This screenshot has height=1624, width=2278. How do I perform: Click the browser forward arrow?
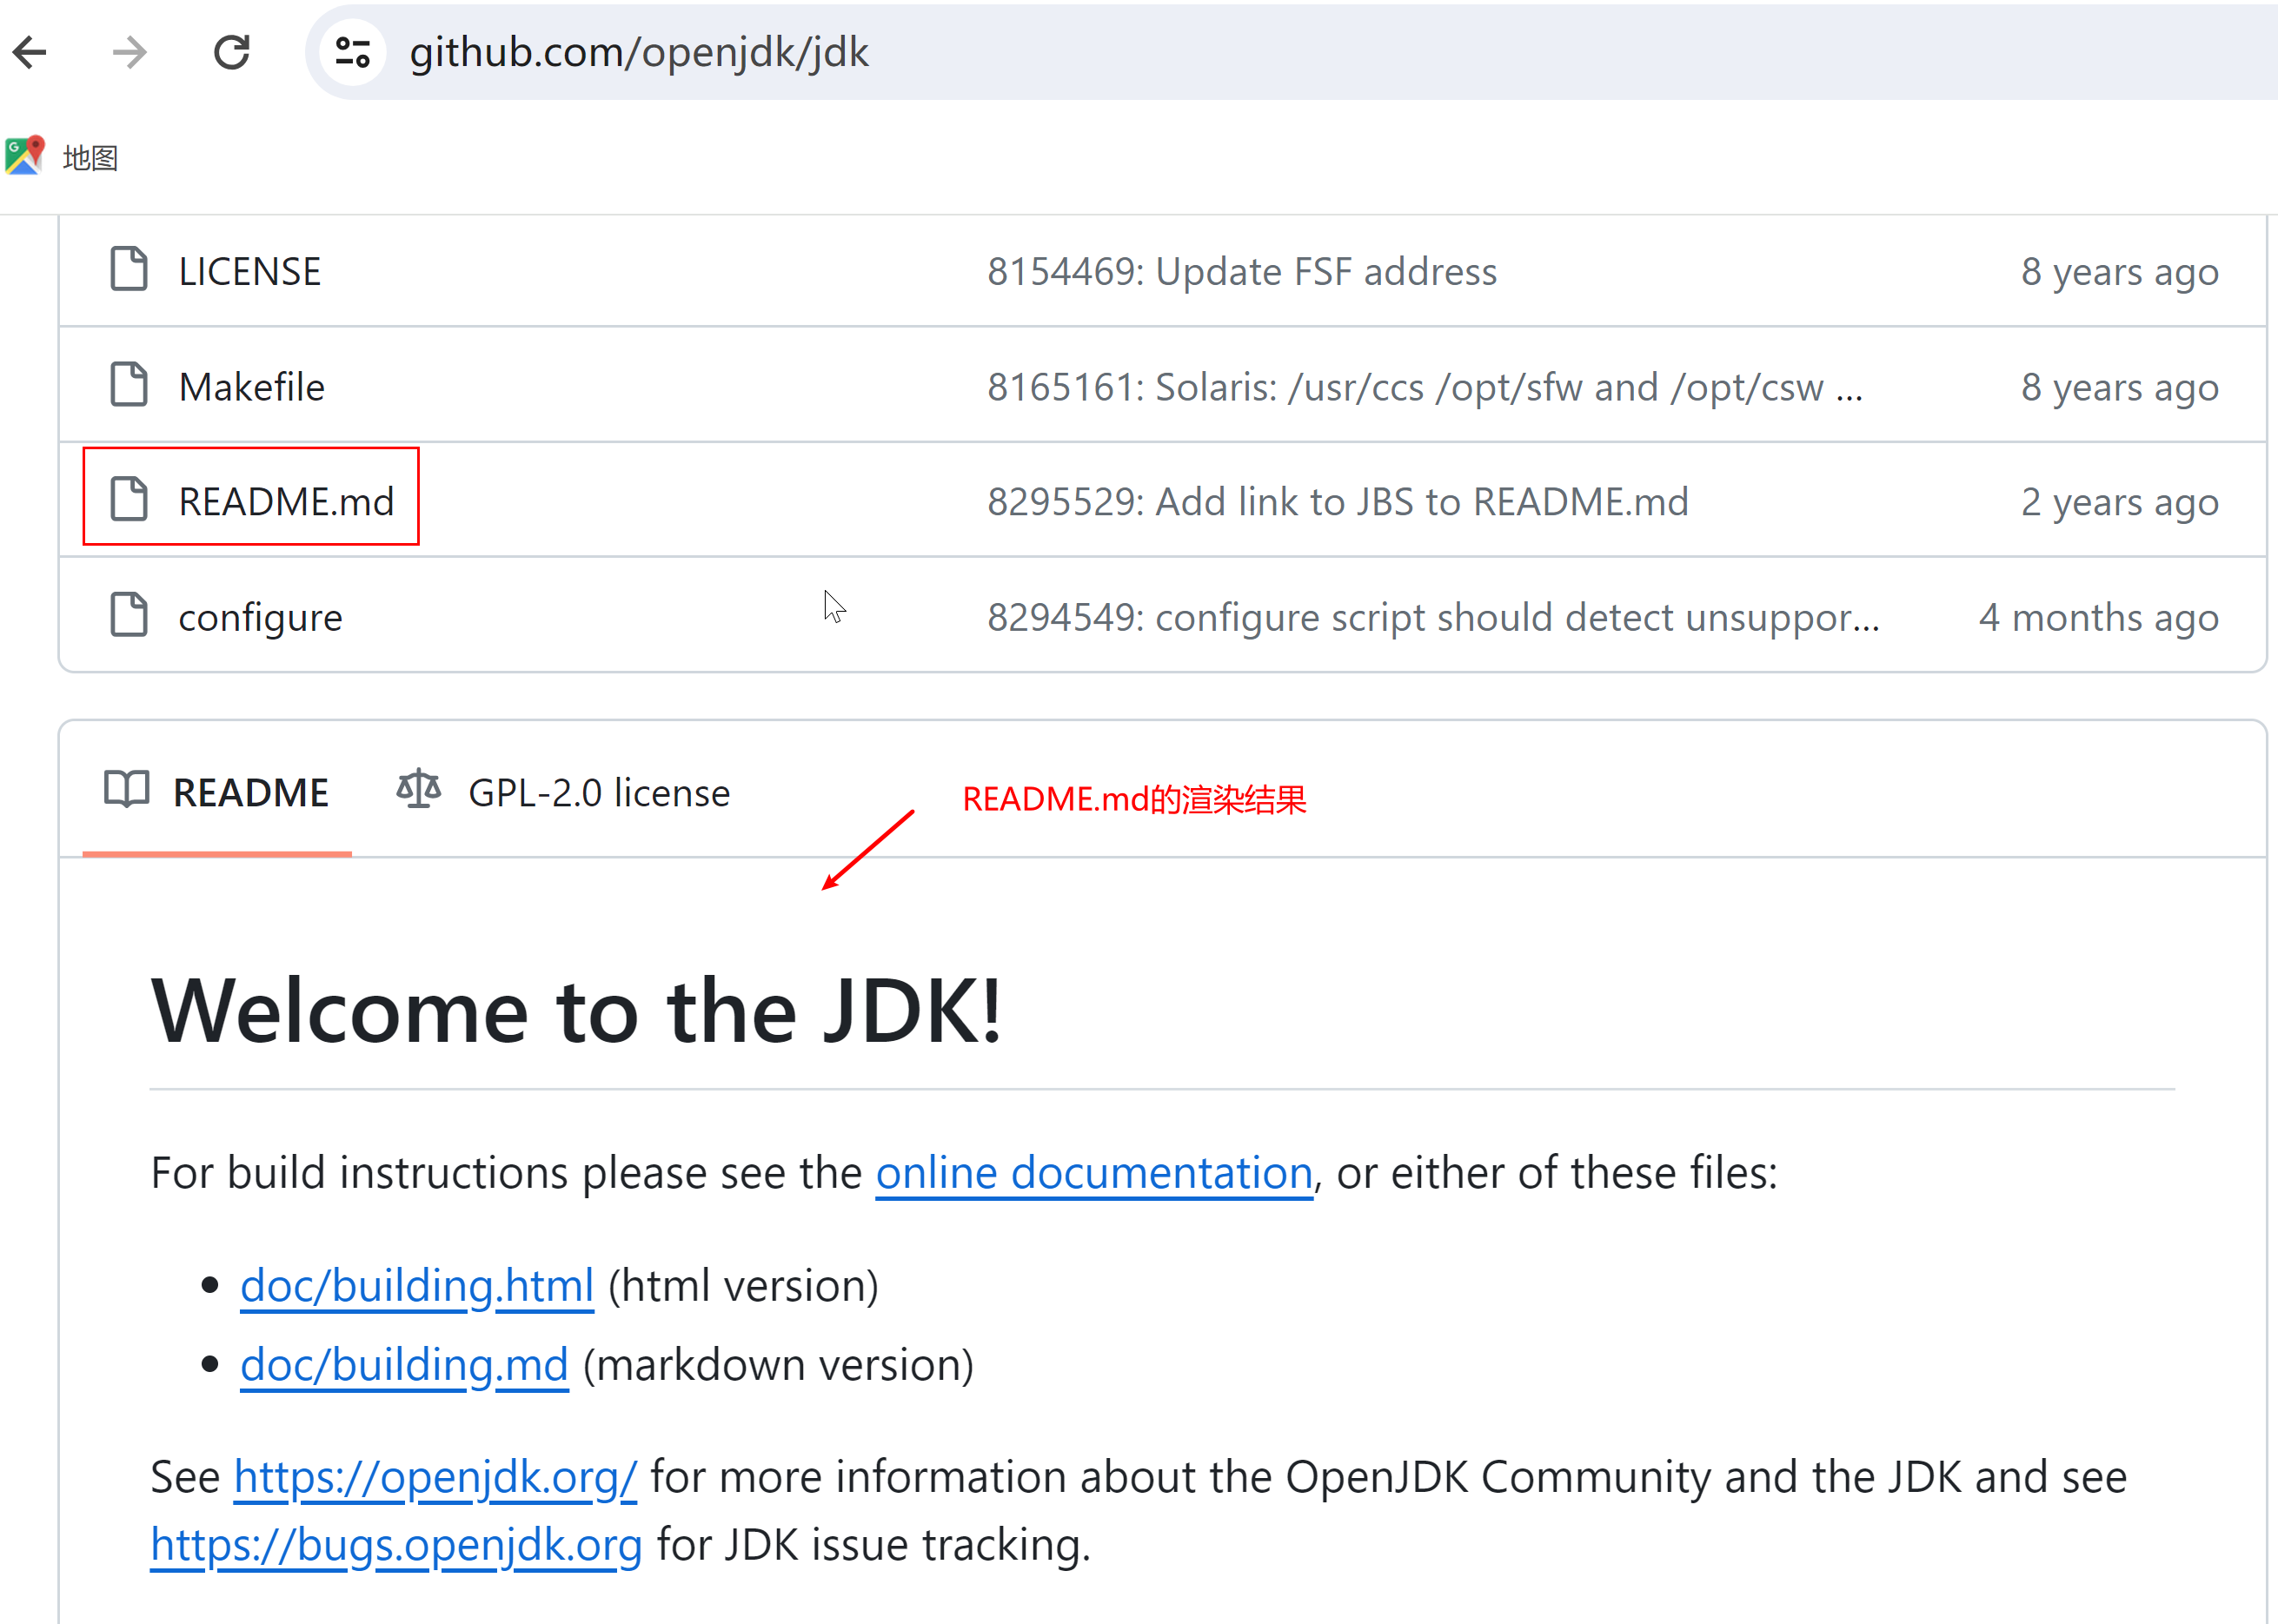pos(130,52)
